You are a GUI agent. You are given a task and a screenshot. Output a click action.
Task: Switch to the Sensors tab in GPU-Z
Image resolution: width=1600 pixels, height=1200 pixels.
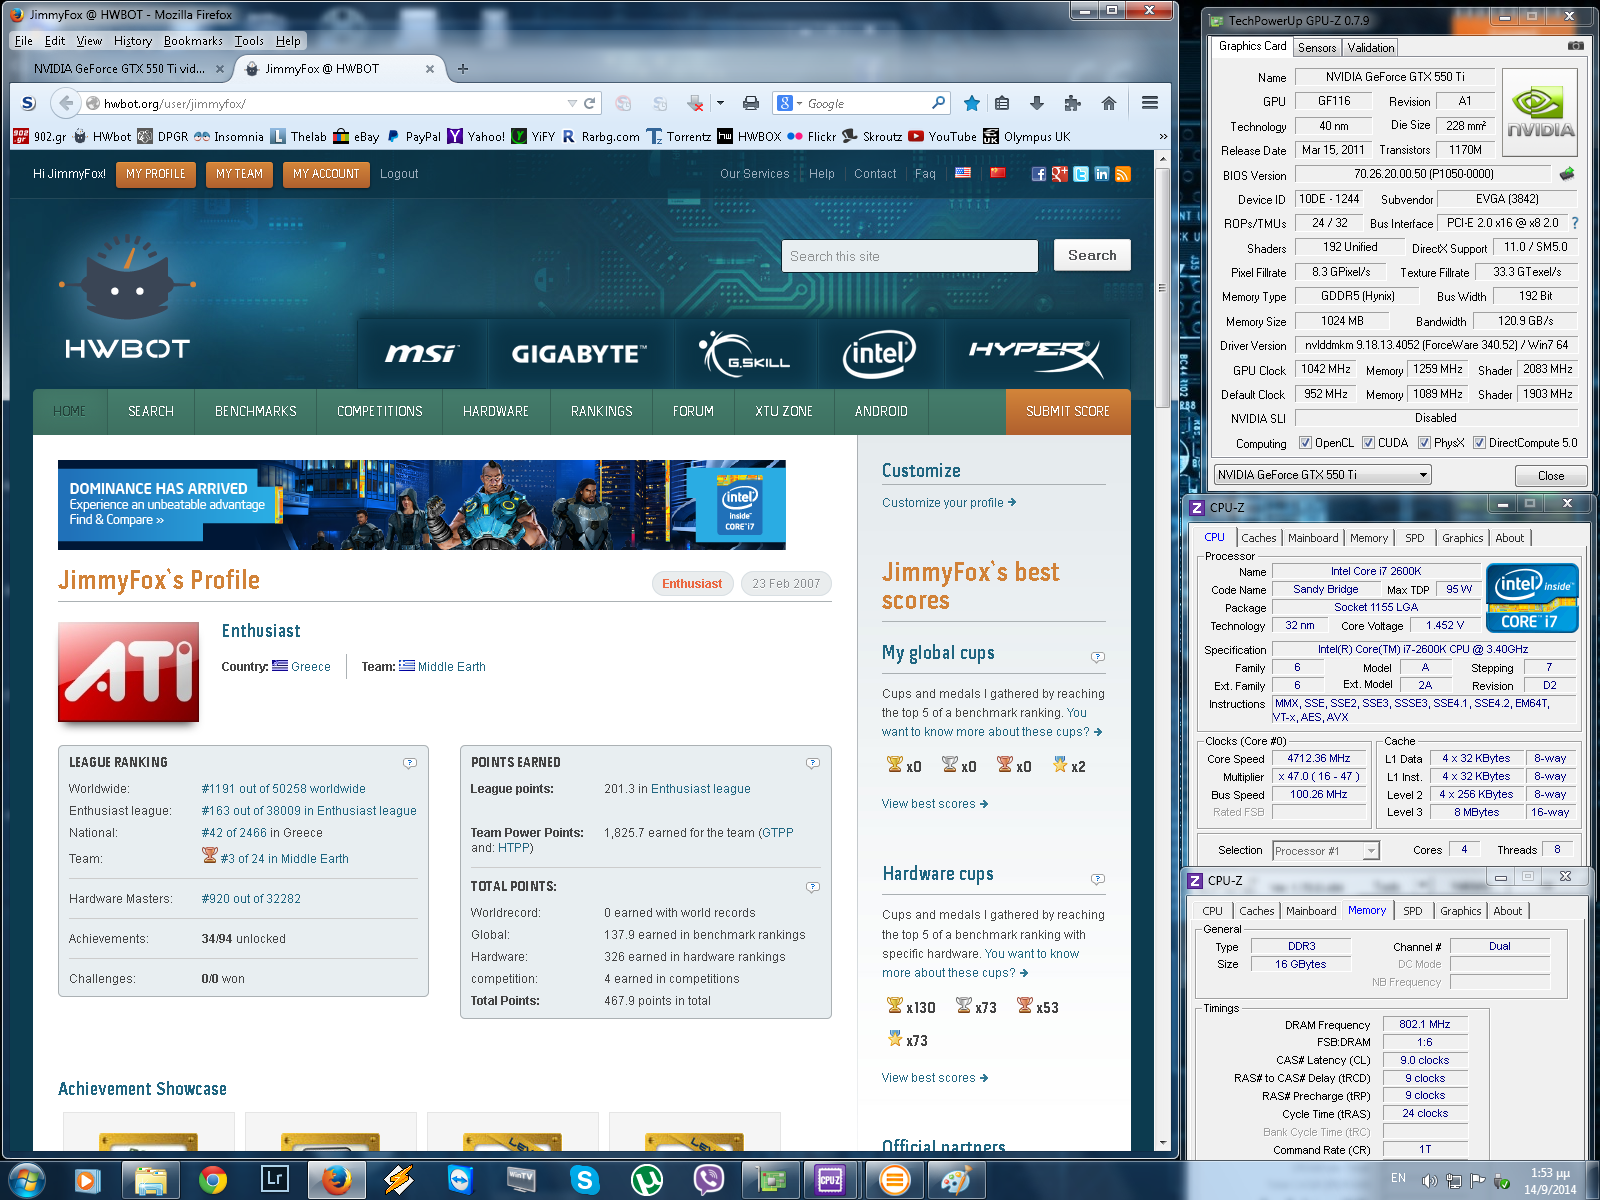tap(1317, 48)
